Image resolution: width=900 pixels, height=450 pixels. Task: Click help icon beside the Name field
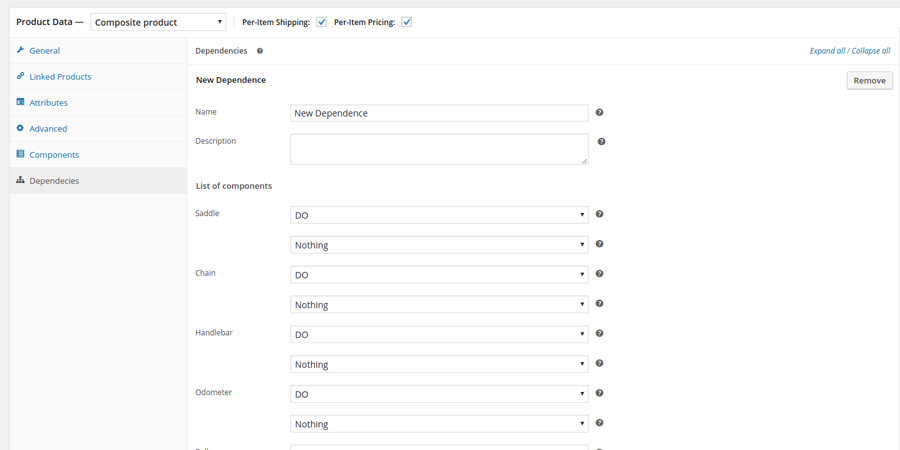[600, 113]
